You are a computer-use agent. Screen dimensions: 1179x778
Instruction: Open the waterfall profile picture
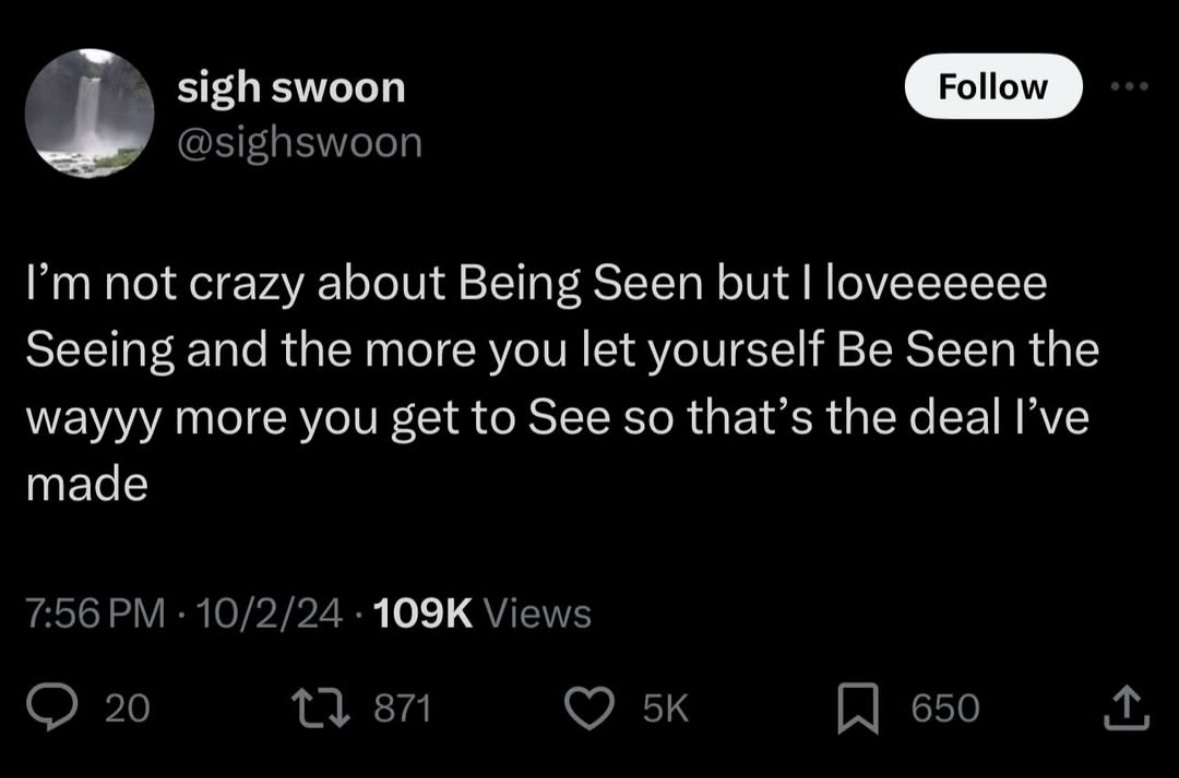point(90,112)
